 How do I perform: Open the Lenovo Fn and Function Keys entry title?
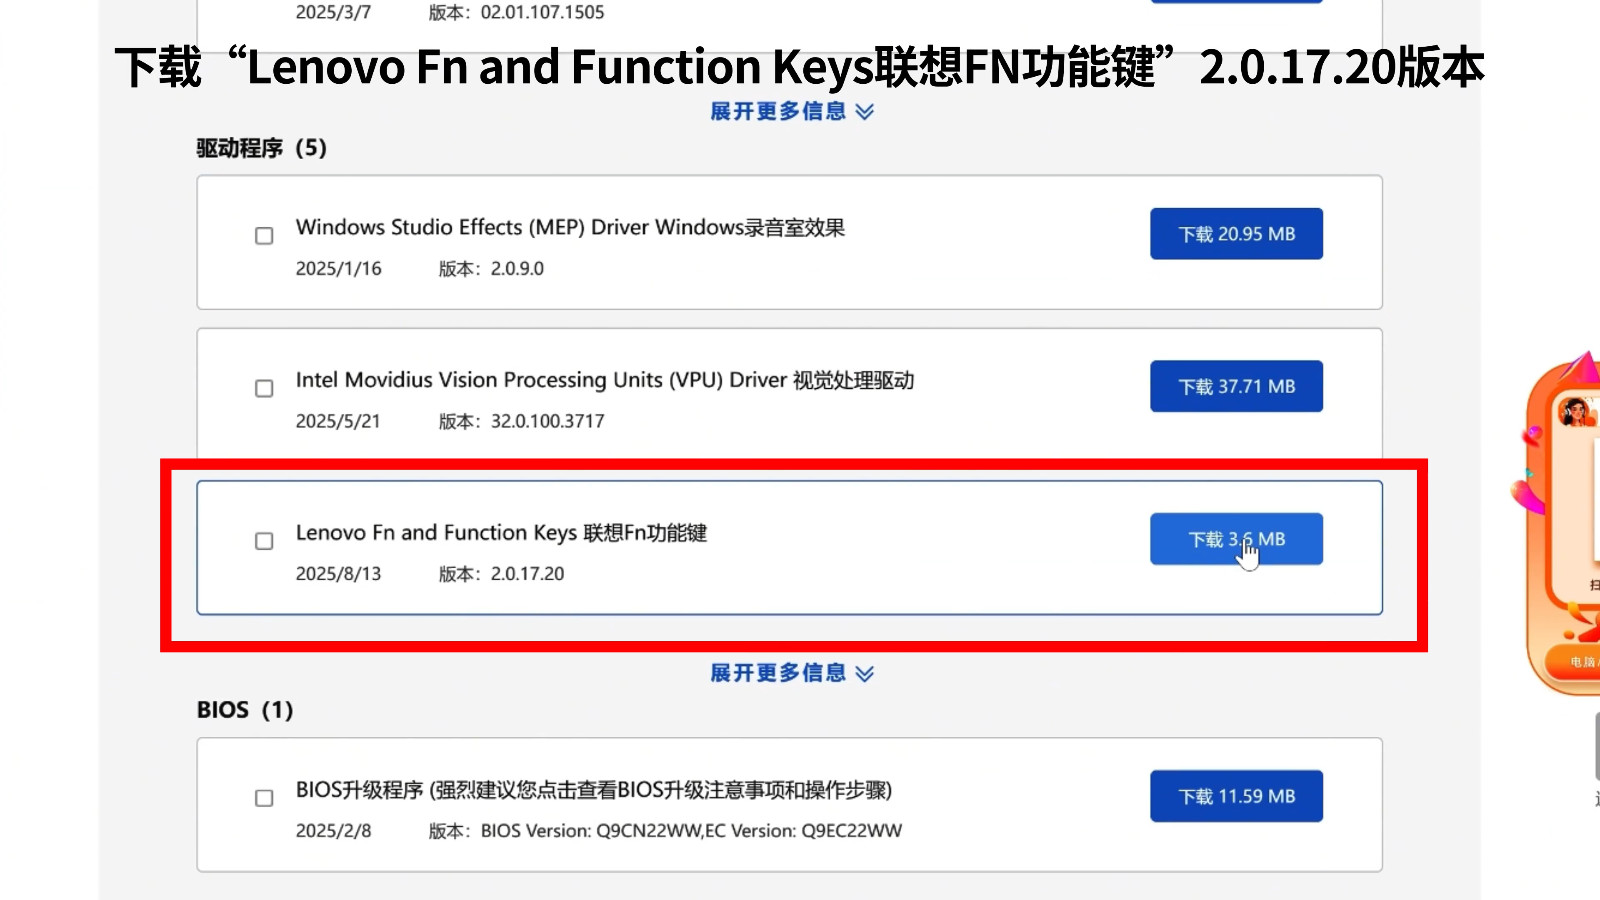[501, 533]
